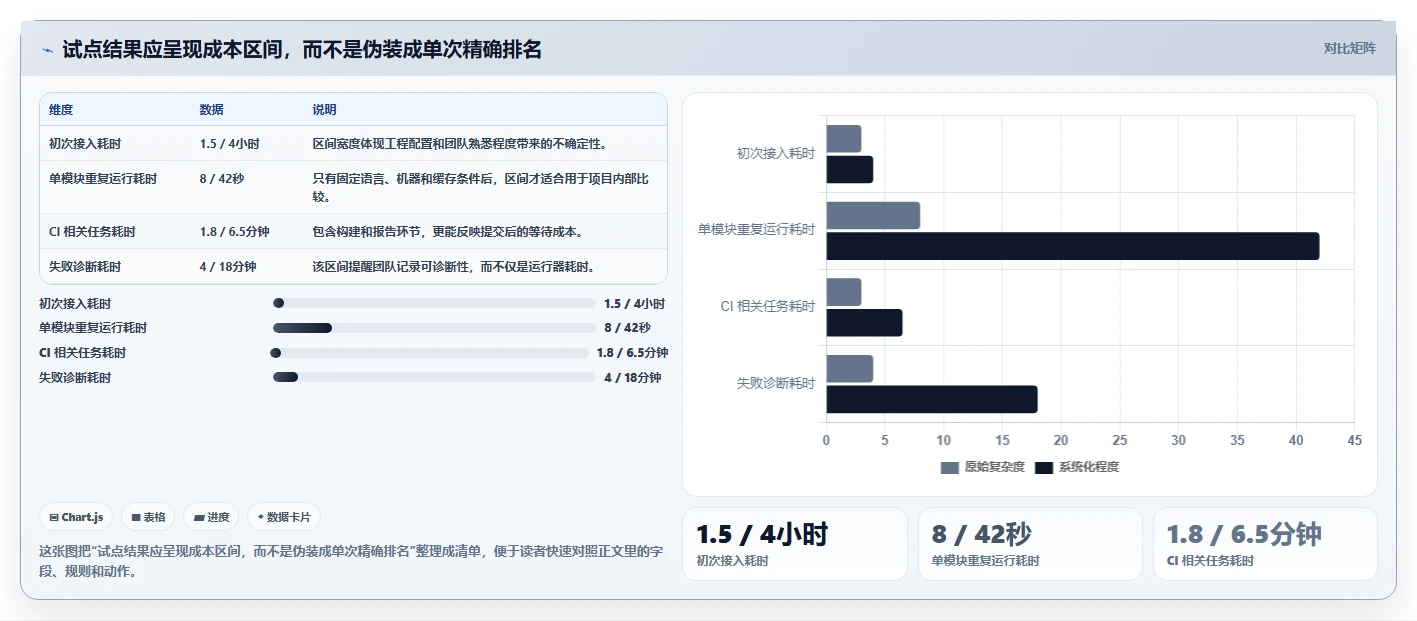Toggle the 原始复杂度 legend entry

[x=982, y=467]
